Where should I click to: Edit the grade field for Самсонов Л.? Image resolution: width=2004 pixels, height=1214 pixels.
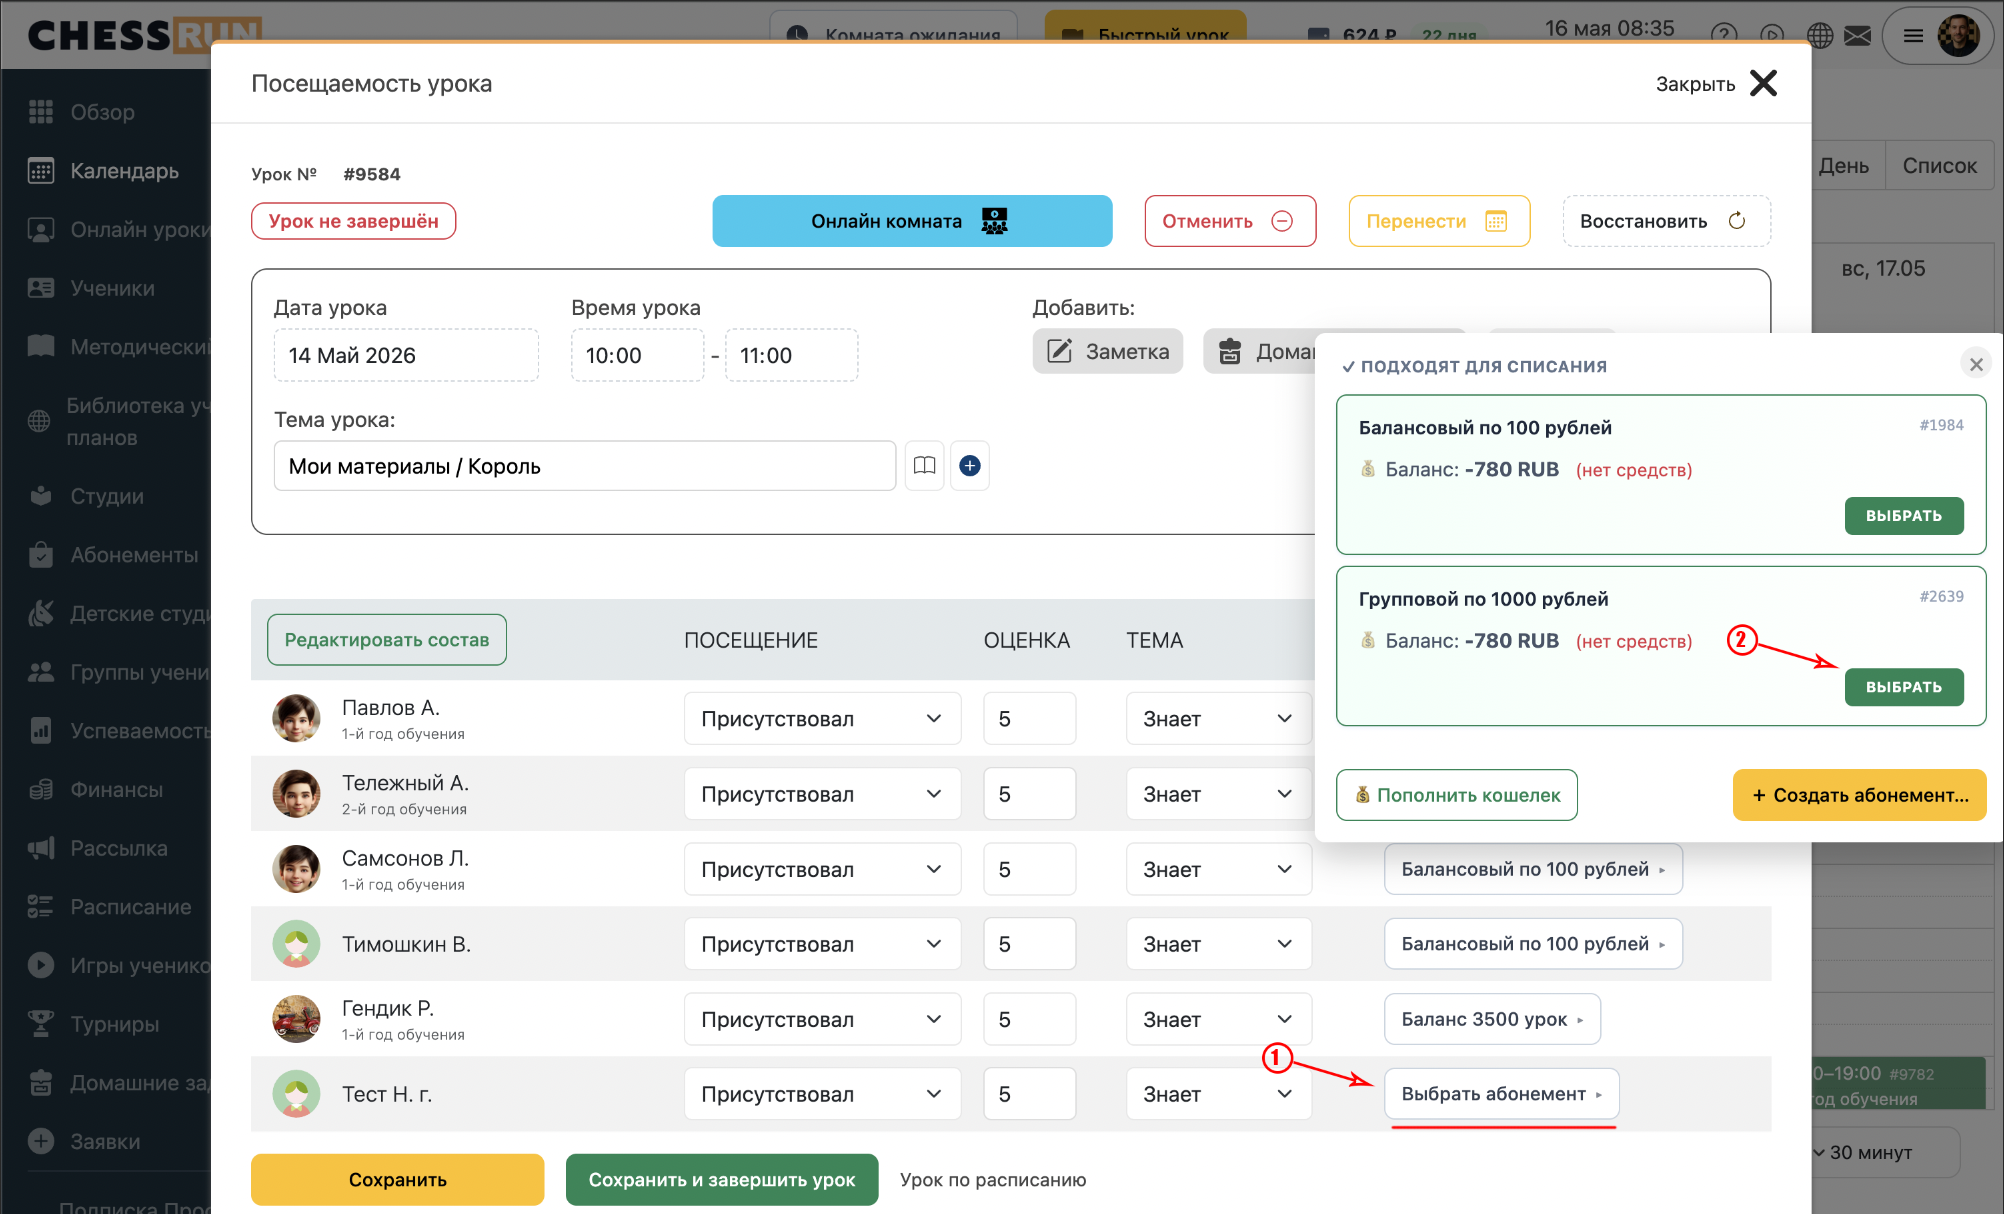1029,869
